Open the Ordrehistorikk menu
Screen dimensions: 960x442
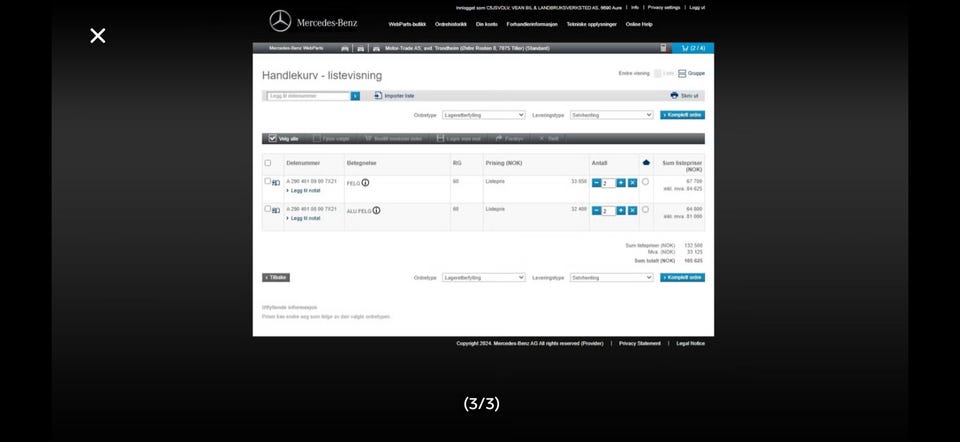tap(451, 24)
